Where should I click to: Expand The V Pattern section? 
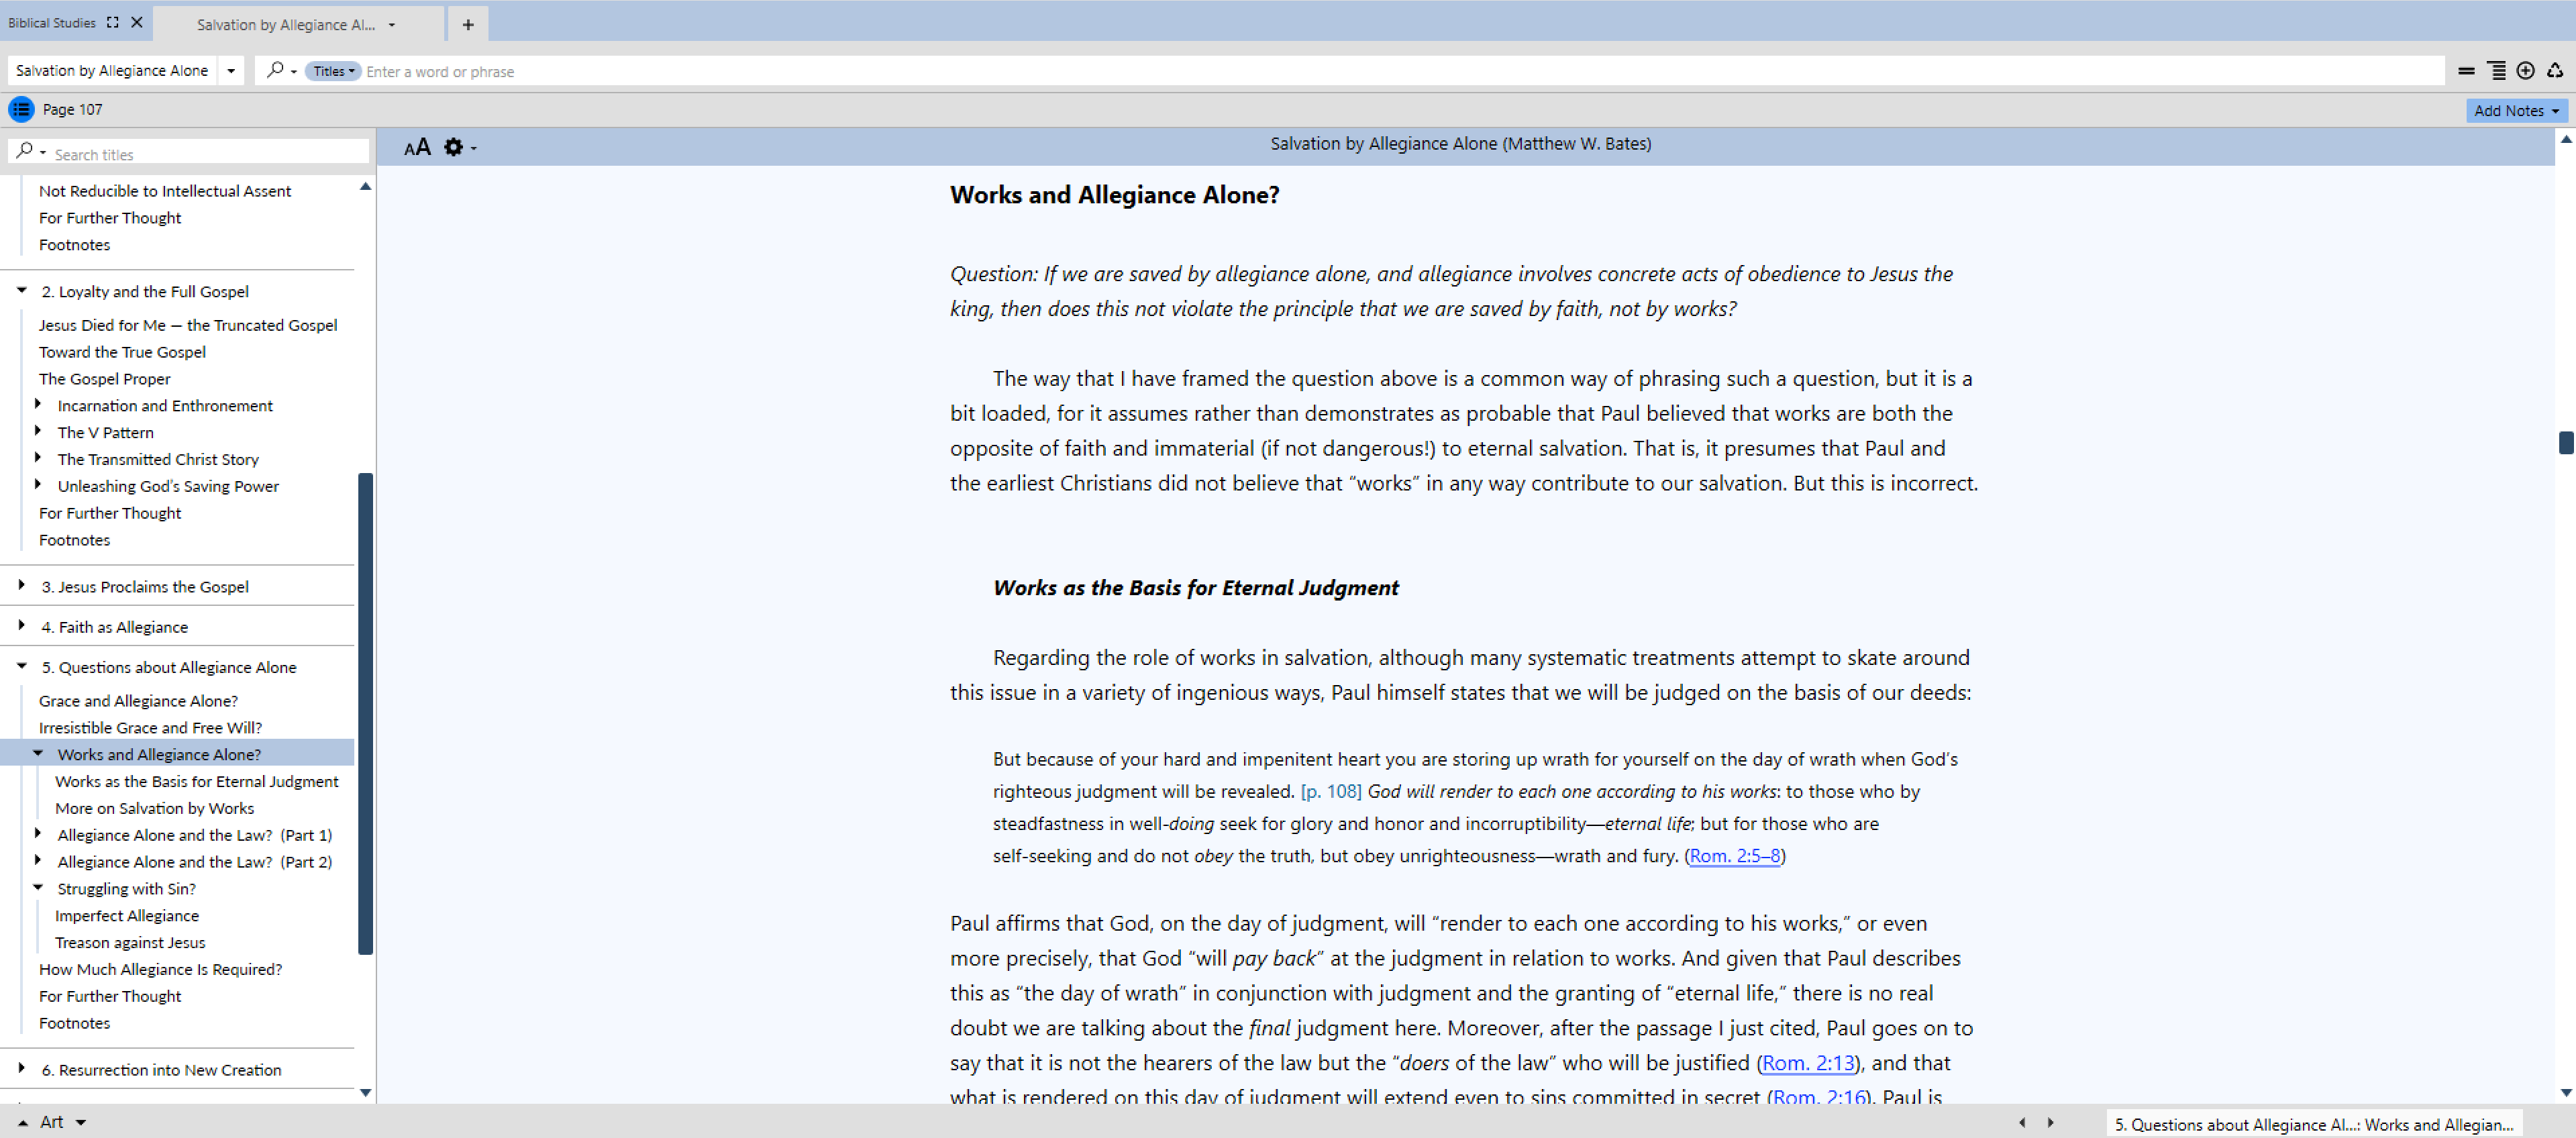coord(38,431)
